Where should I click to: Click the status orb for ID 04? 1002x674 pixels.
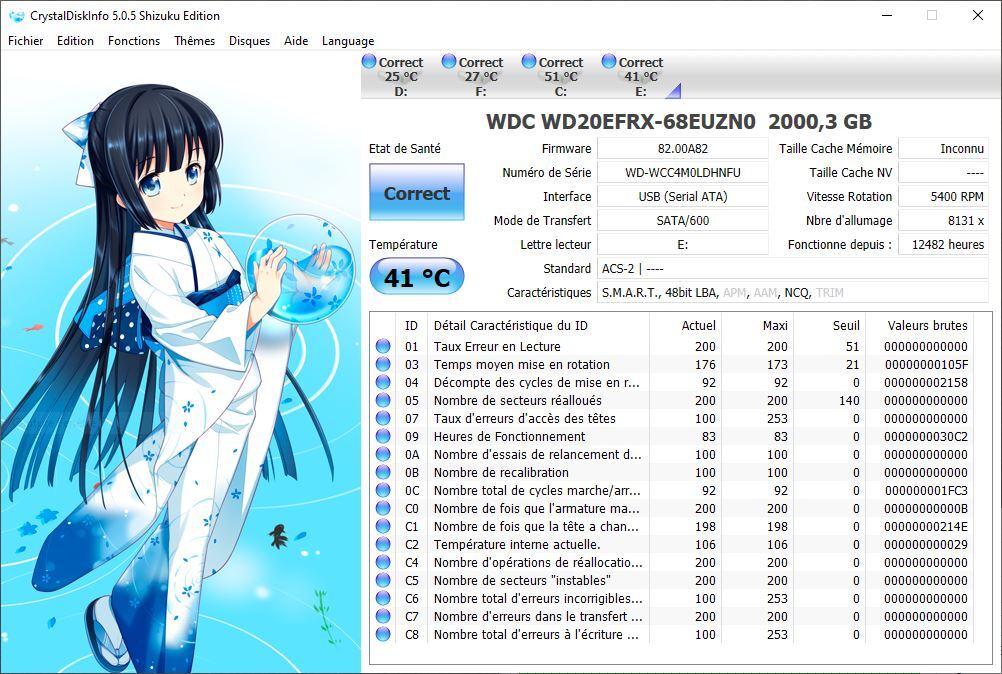click(x=383, y=382)
